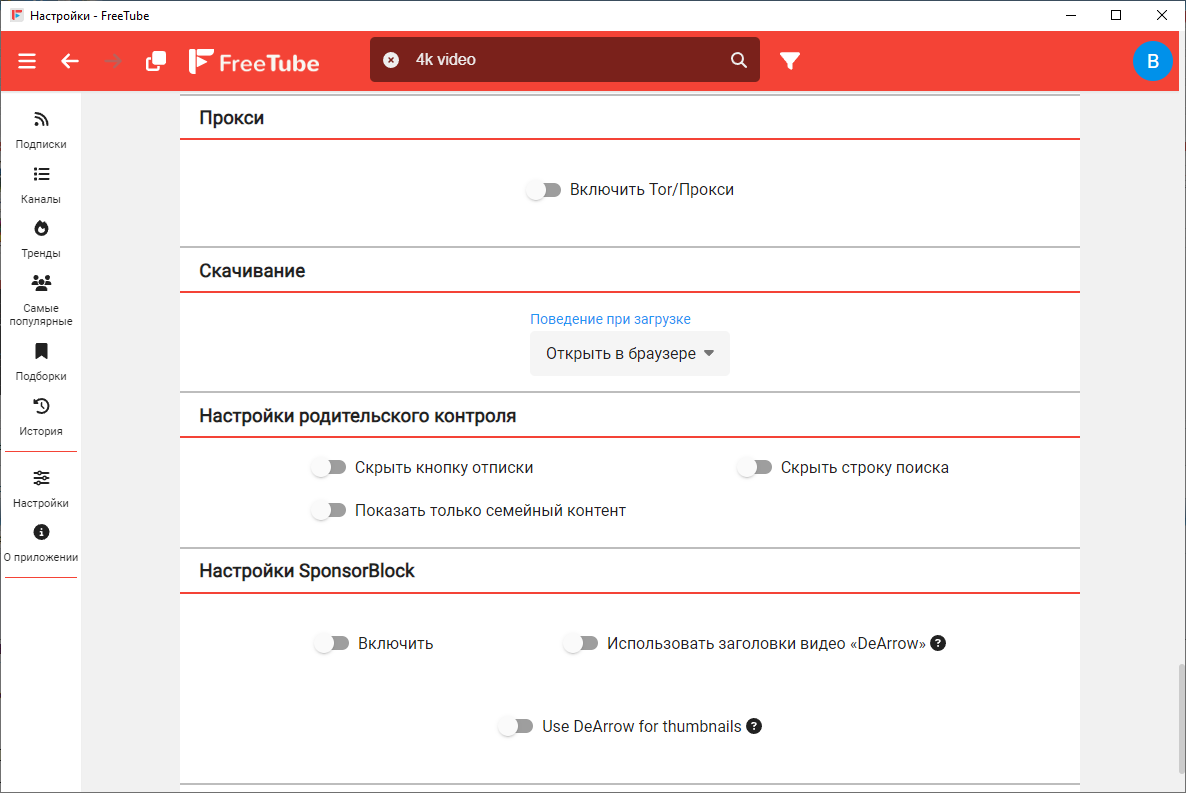Image resolution: width=1186 pixels, height=793 pixels.
Task: Click the back arrow icon
Action: pos(70,61)
